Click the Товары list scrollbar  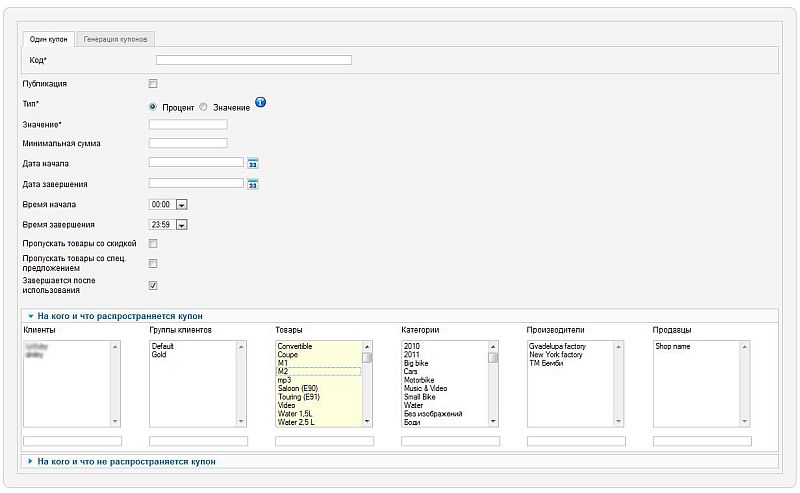click(x=367, y=385)
